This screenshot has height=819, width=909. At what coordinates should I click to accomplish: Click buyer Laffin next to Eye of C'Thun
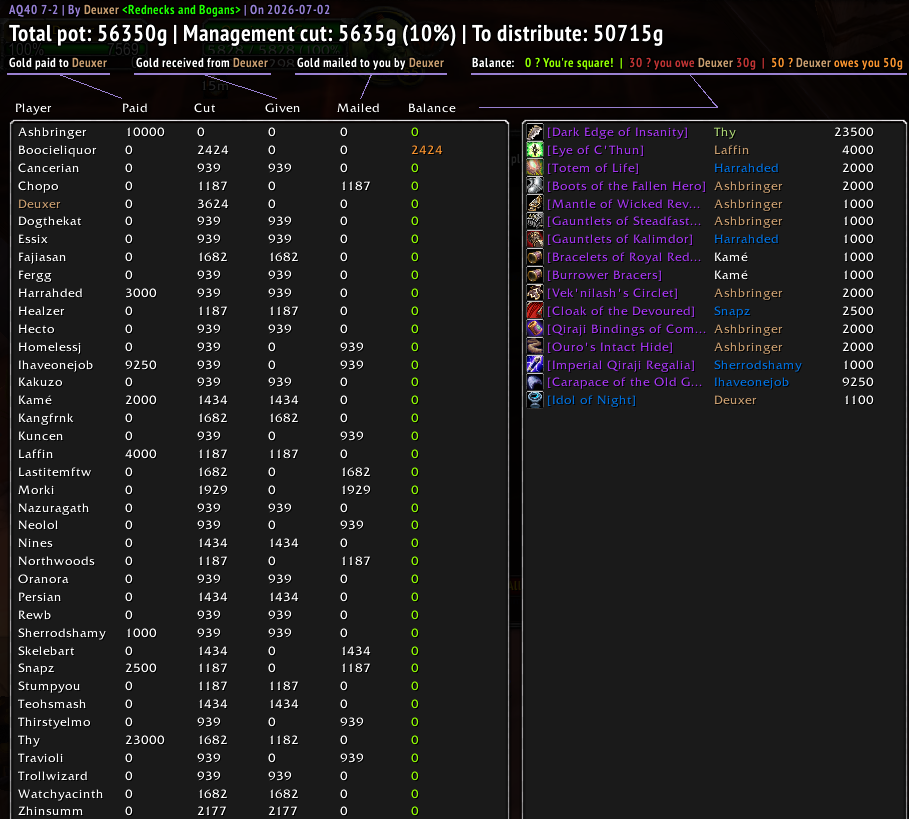click(x=731, y=150)
